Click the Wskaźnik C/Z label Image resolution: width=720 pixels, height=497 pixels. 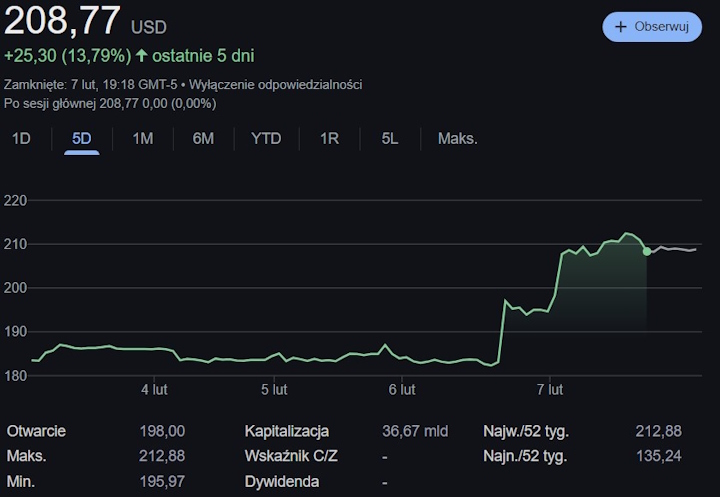(291, 456)
